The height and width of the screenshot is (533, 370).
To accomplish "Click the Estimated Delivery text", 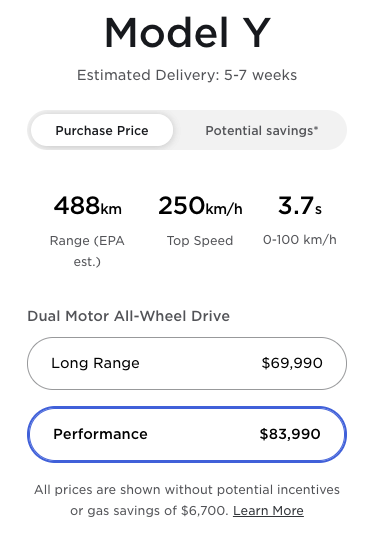I will point(187,75).
